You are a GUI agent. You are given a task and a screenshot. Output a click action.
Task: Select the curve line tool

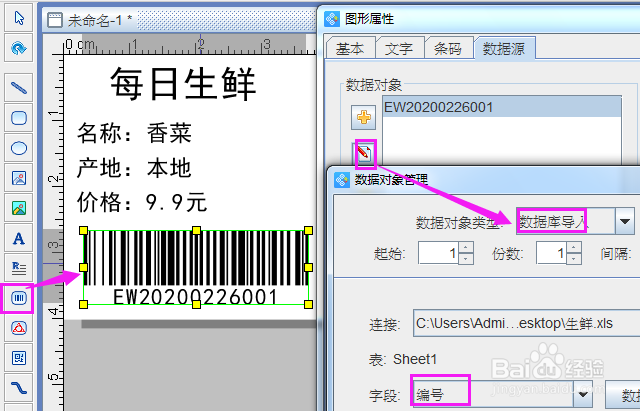(x=19, y=388)
